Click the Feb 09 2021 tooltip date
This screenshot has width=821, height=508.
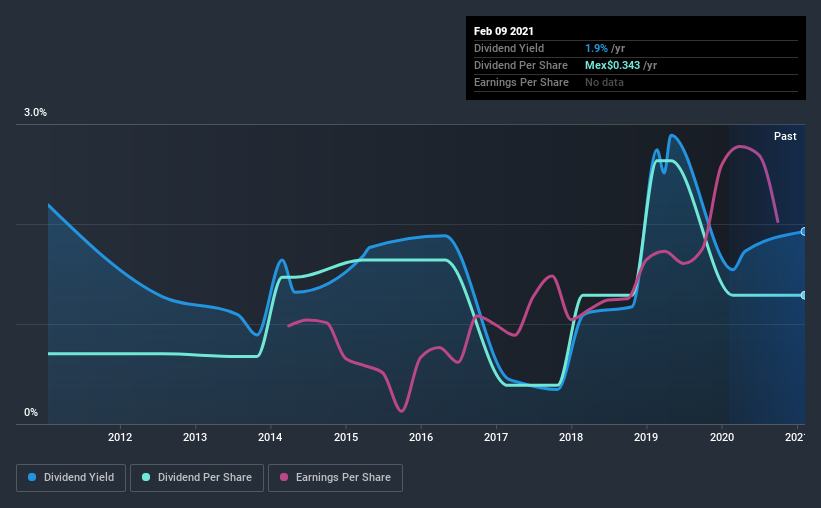tap(504, 31)
